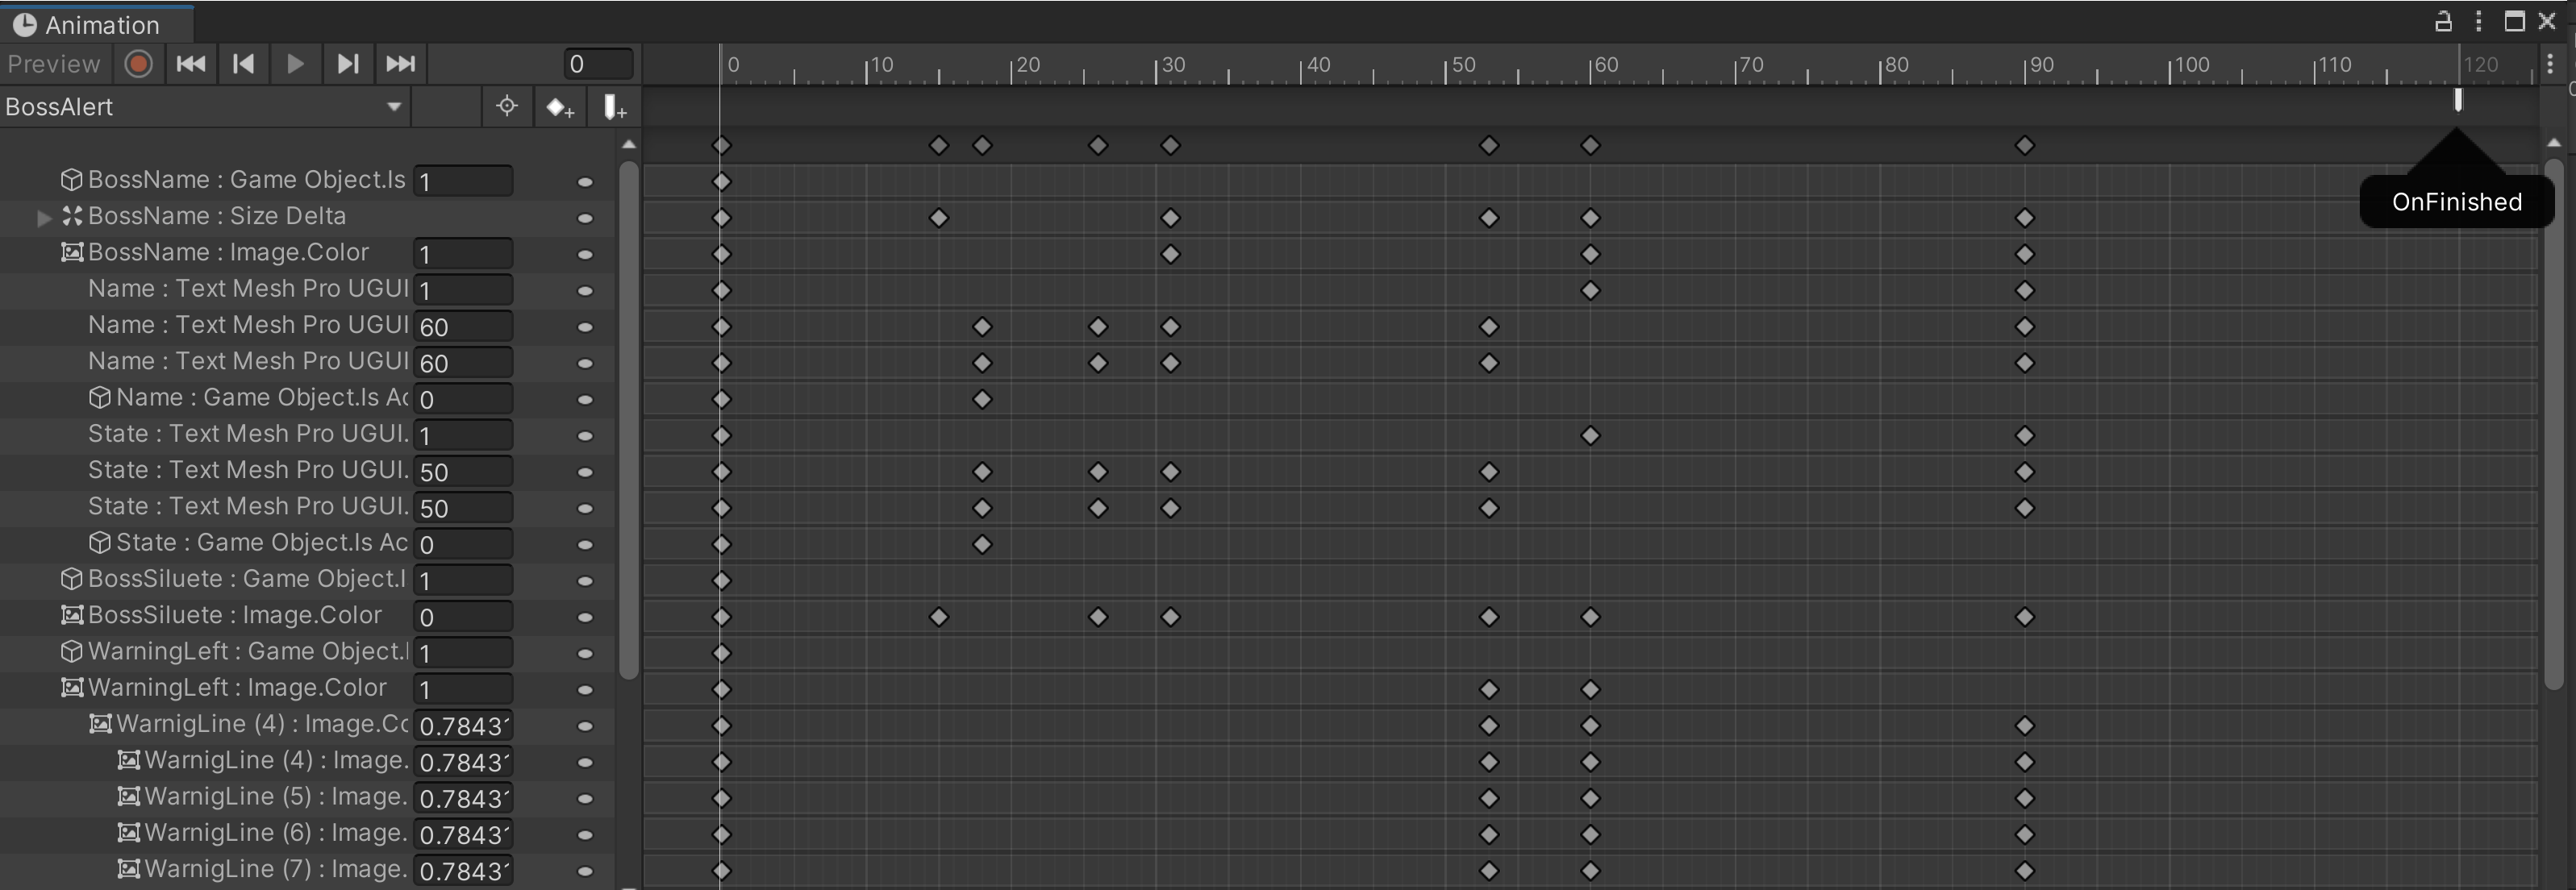Screen dimensions: 2576x890
Task: Play the BossAlert animation clip
Action: coord(295,64)
